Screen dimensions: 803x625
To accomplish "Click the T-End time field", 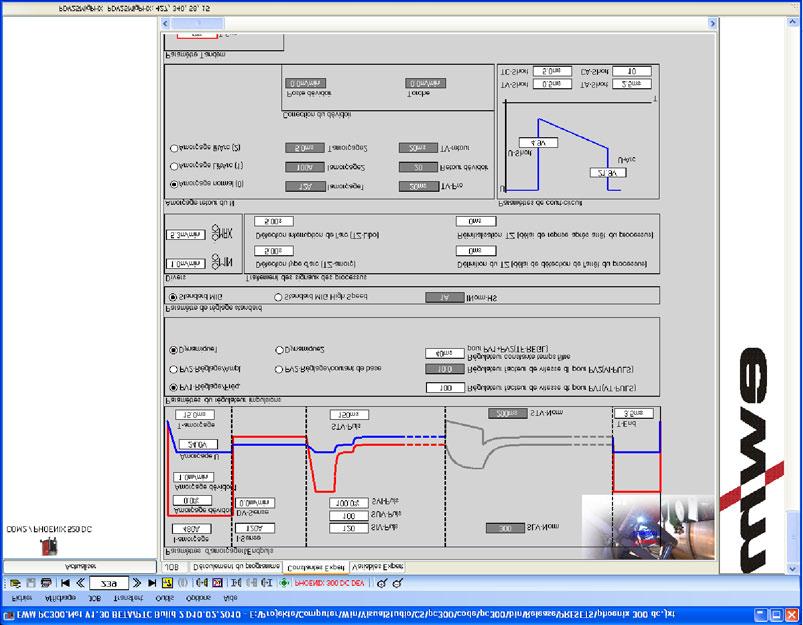I will point(633,413).
